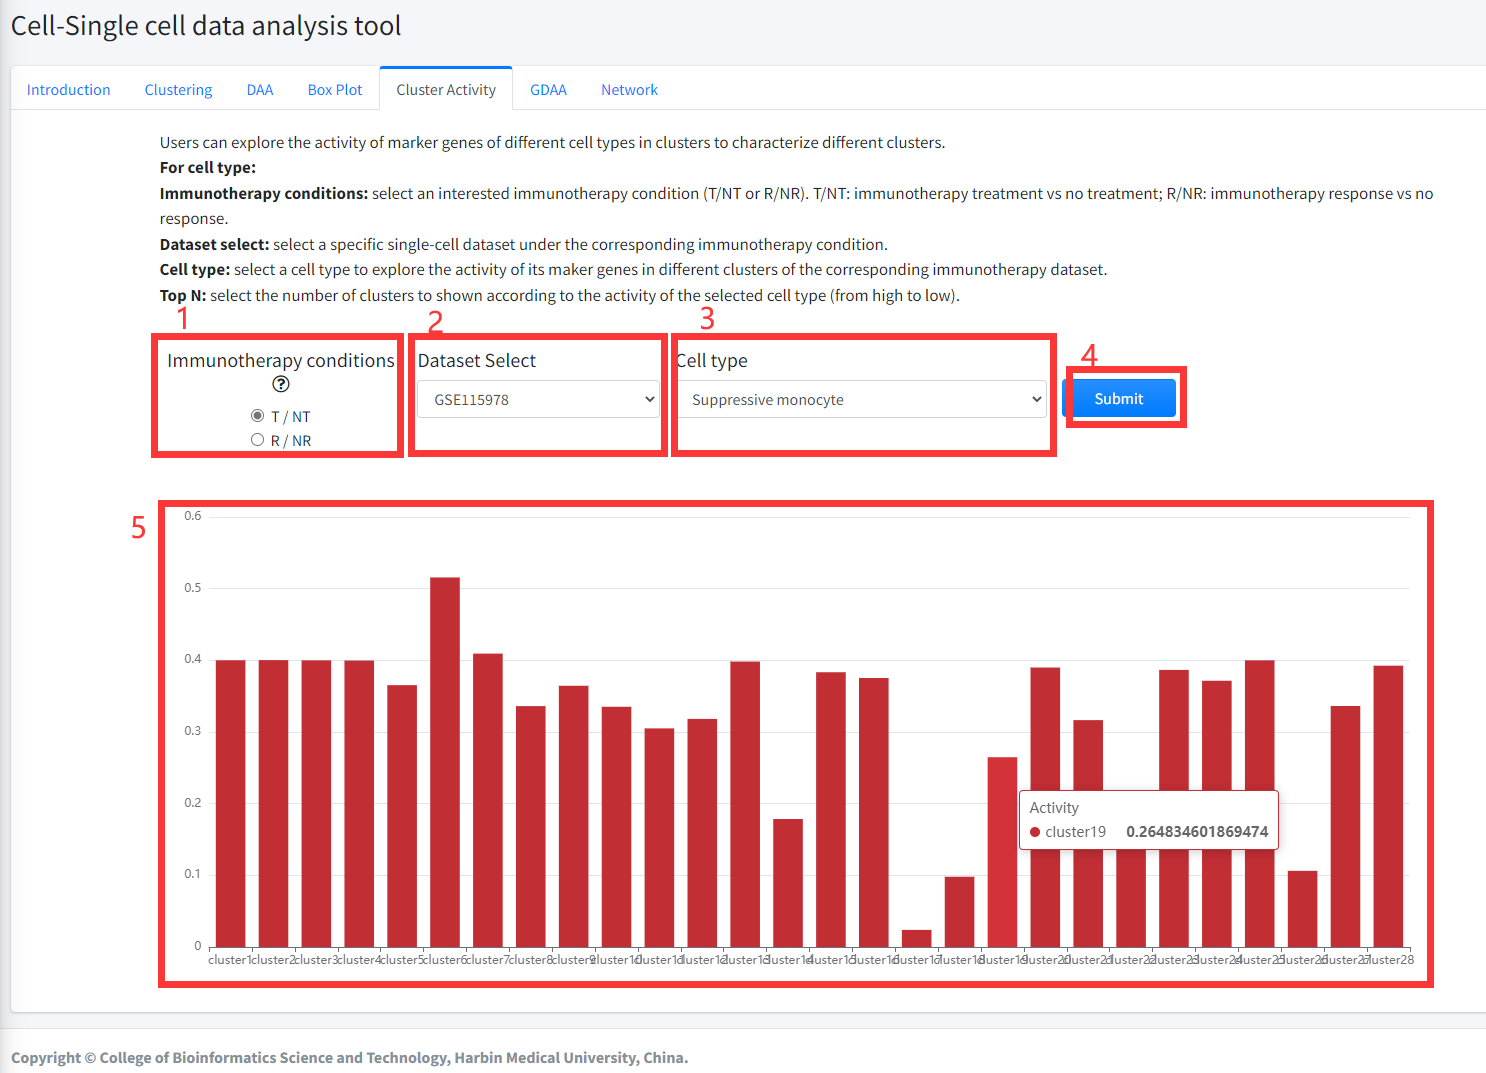
Task: Click the tallest bar for cluster6
Action: point(445,760)
